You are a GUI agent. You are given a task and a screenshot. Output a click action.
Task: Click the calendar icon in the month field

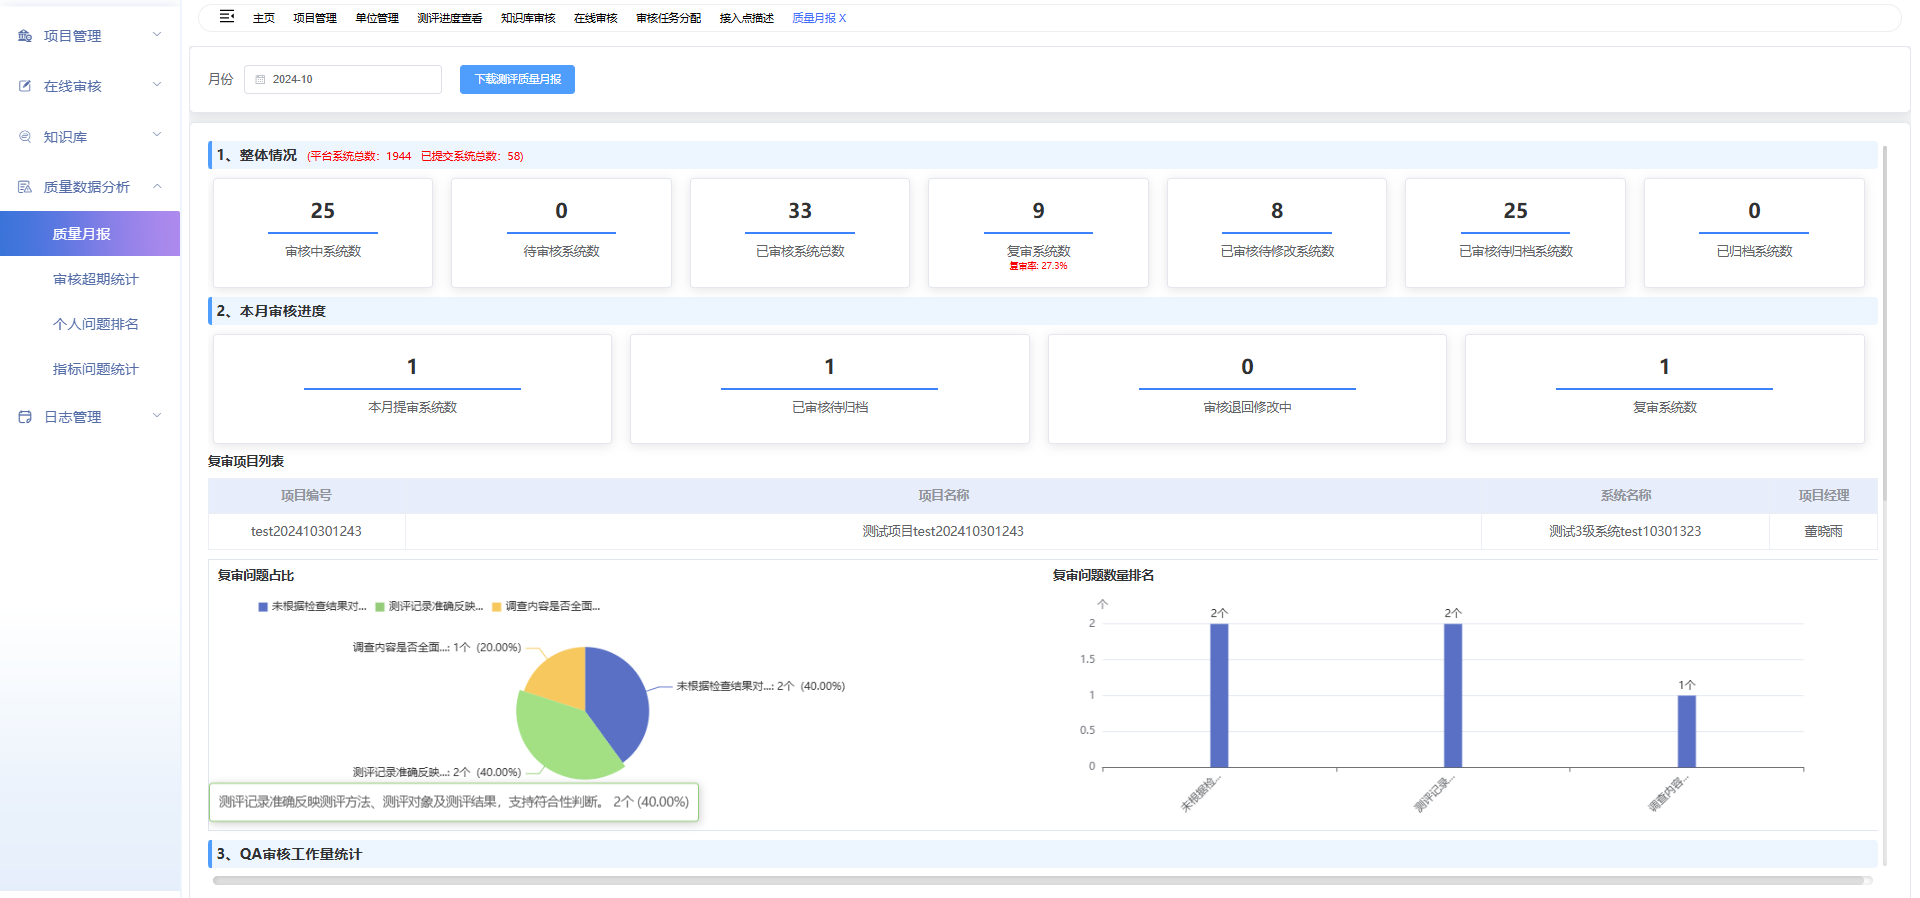(261, 80)
